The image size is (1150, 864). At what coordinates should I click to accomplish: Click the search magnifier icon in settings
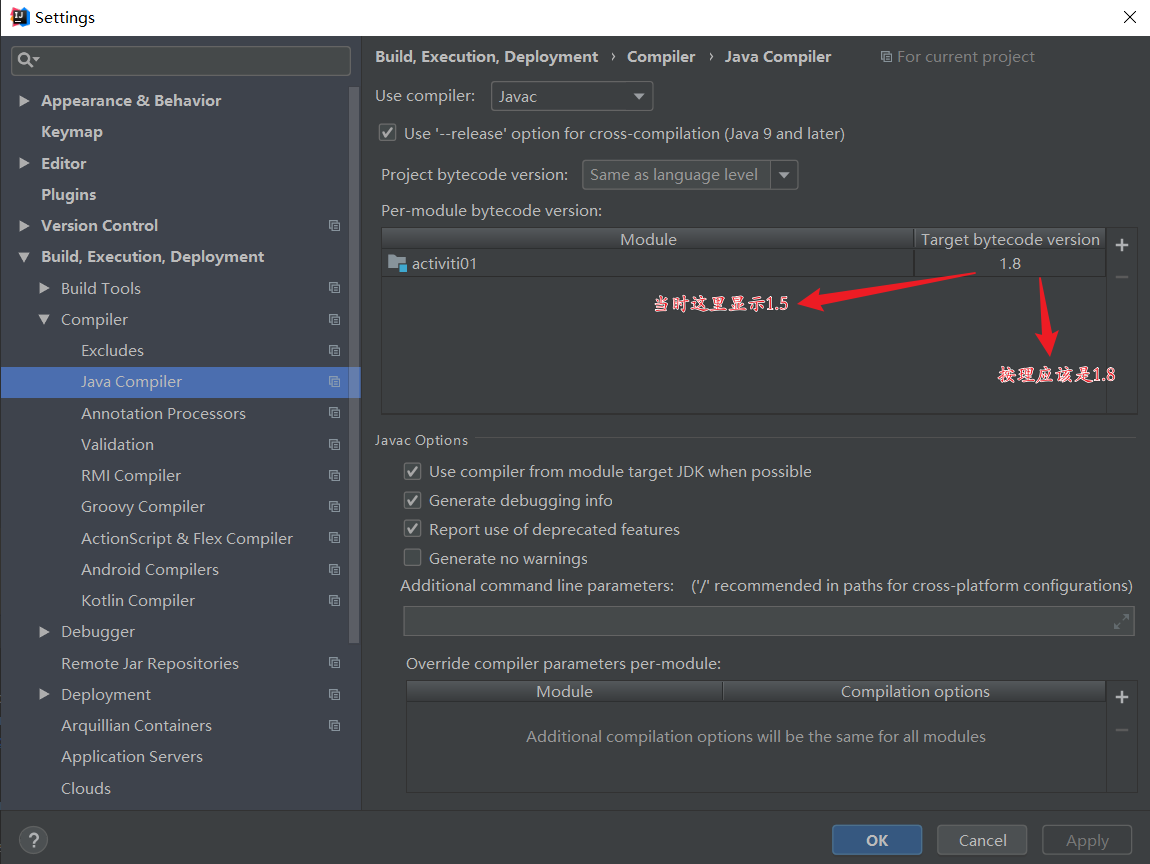[x=26, y=60]
